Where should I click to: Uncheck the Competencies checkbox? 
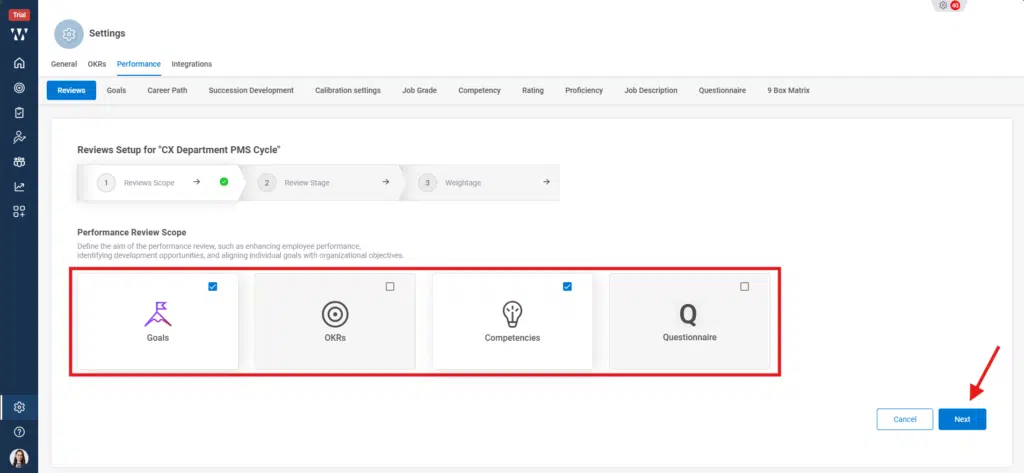[x=567, y=286]
